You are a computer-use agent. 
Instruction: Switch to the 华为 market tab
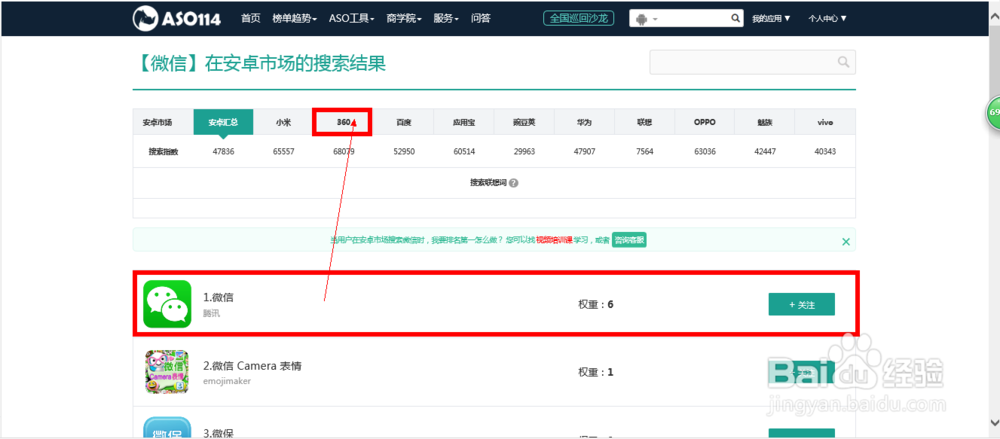584,122
